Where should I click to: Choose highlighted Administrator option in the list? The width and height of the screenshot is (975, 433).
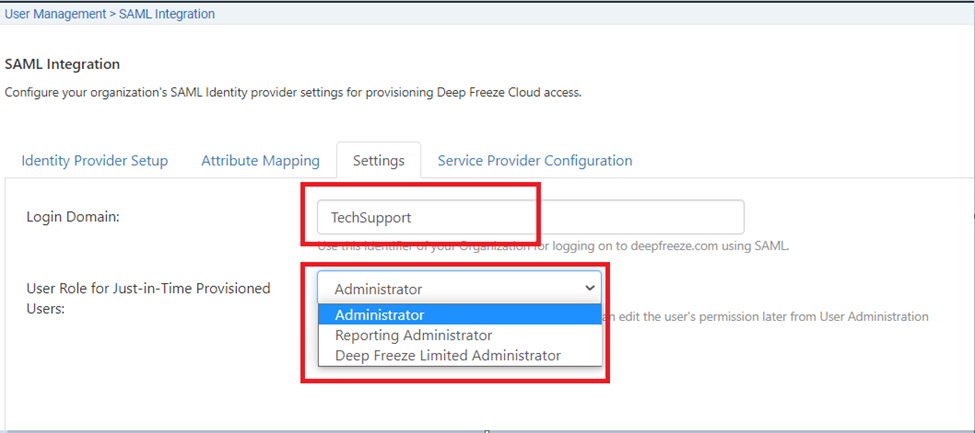coord(380,315)
